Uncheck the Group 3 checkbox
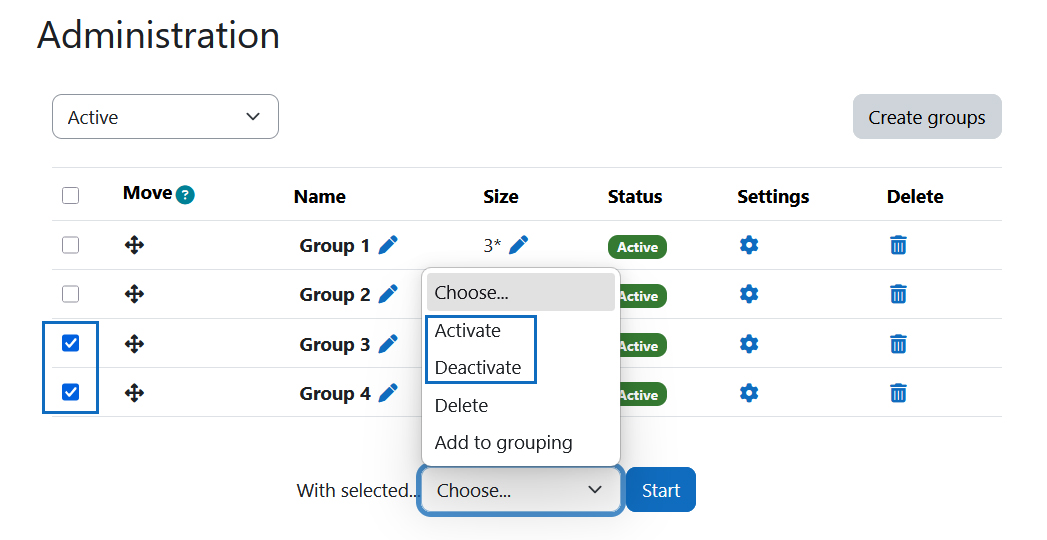The width and height of the screenshot is (1047, 540). [70, 343]
